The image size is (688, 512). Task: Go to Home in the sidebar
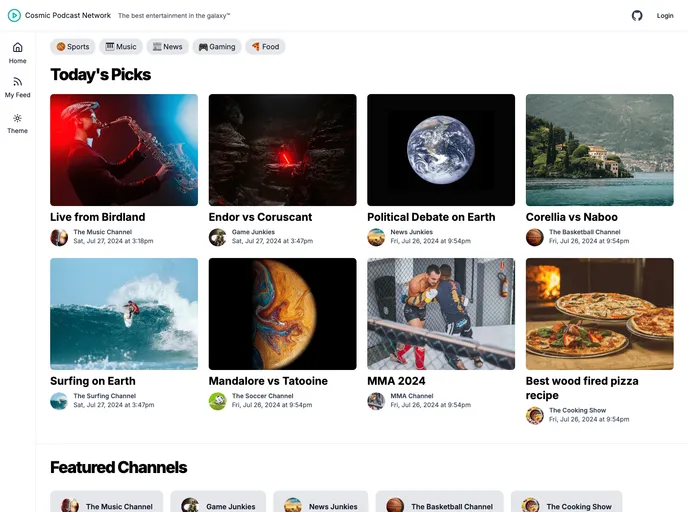click(18, 53)
